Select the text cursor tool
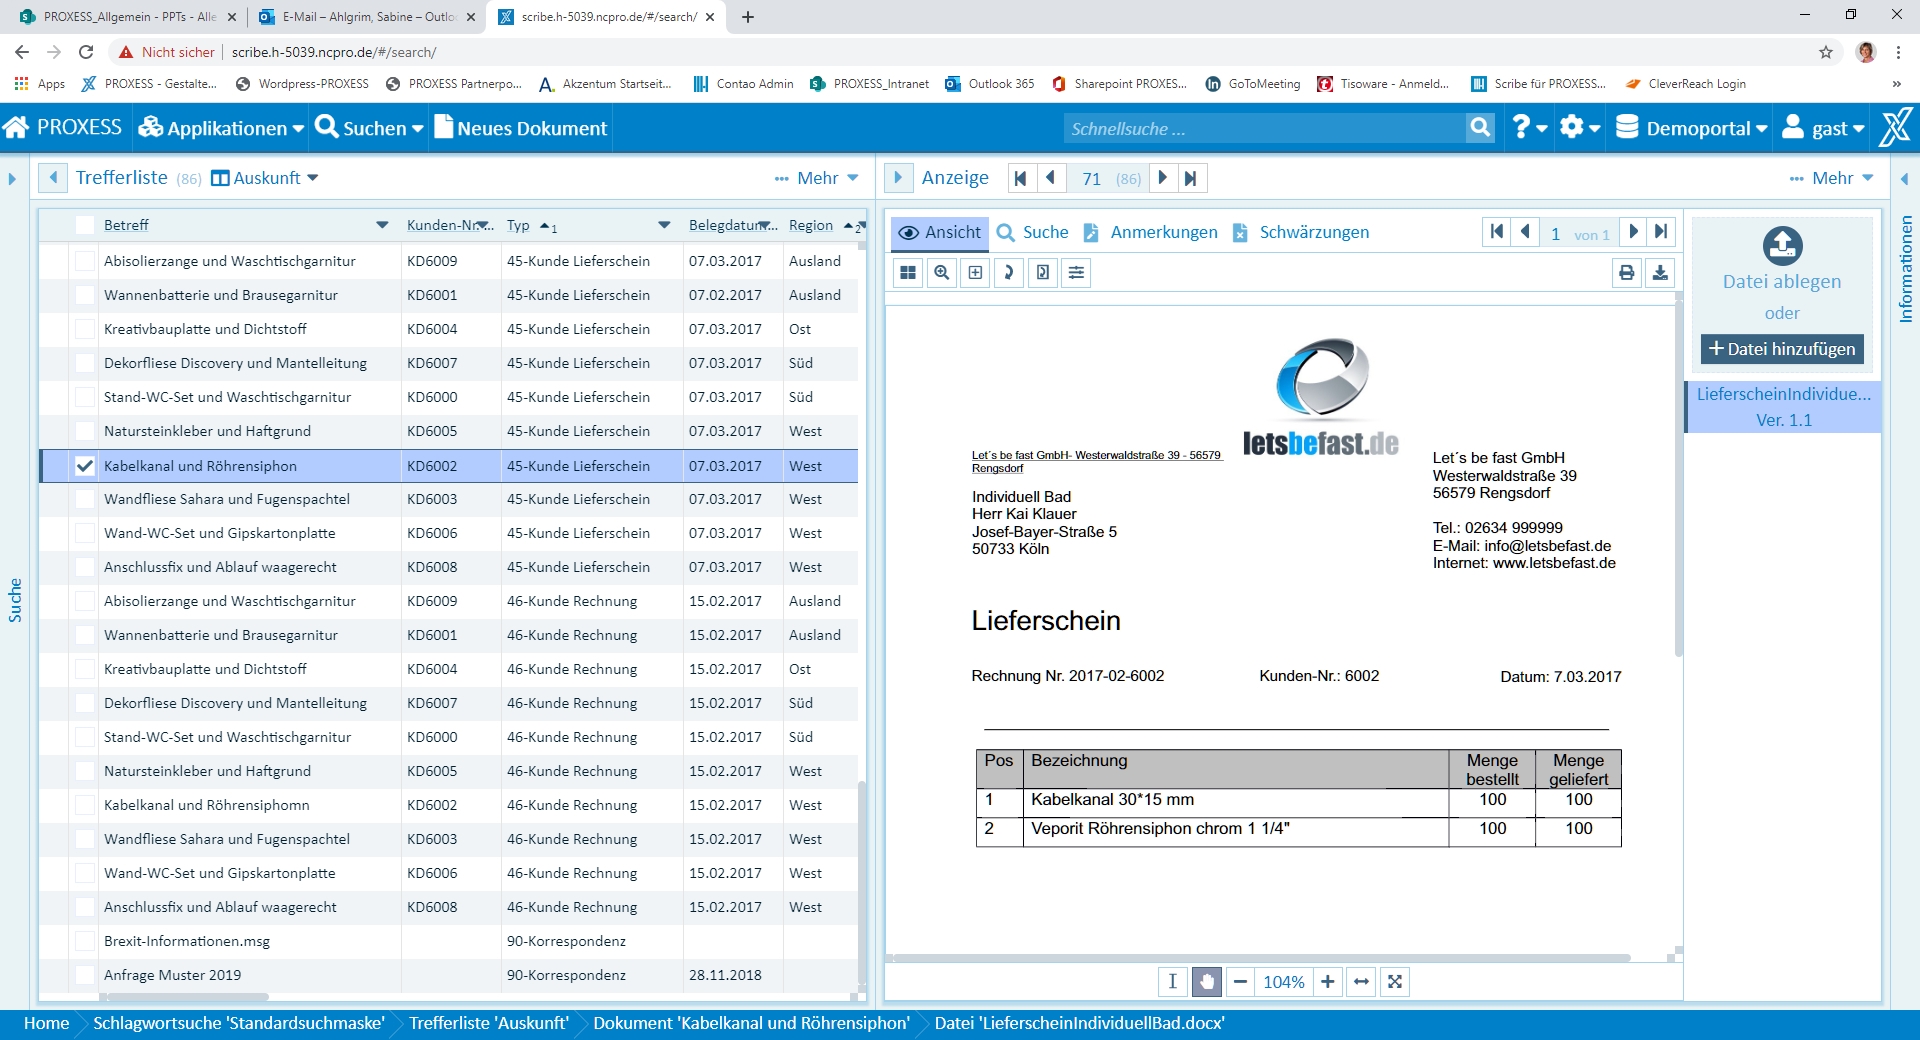 pyautogui.click(x=1173, y=982)
